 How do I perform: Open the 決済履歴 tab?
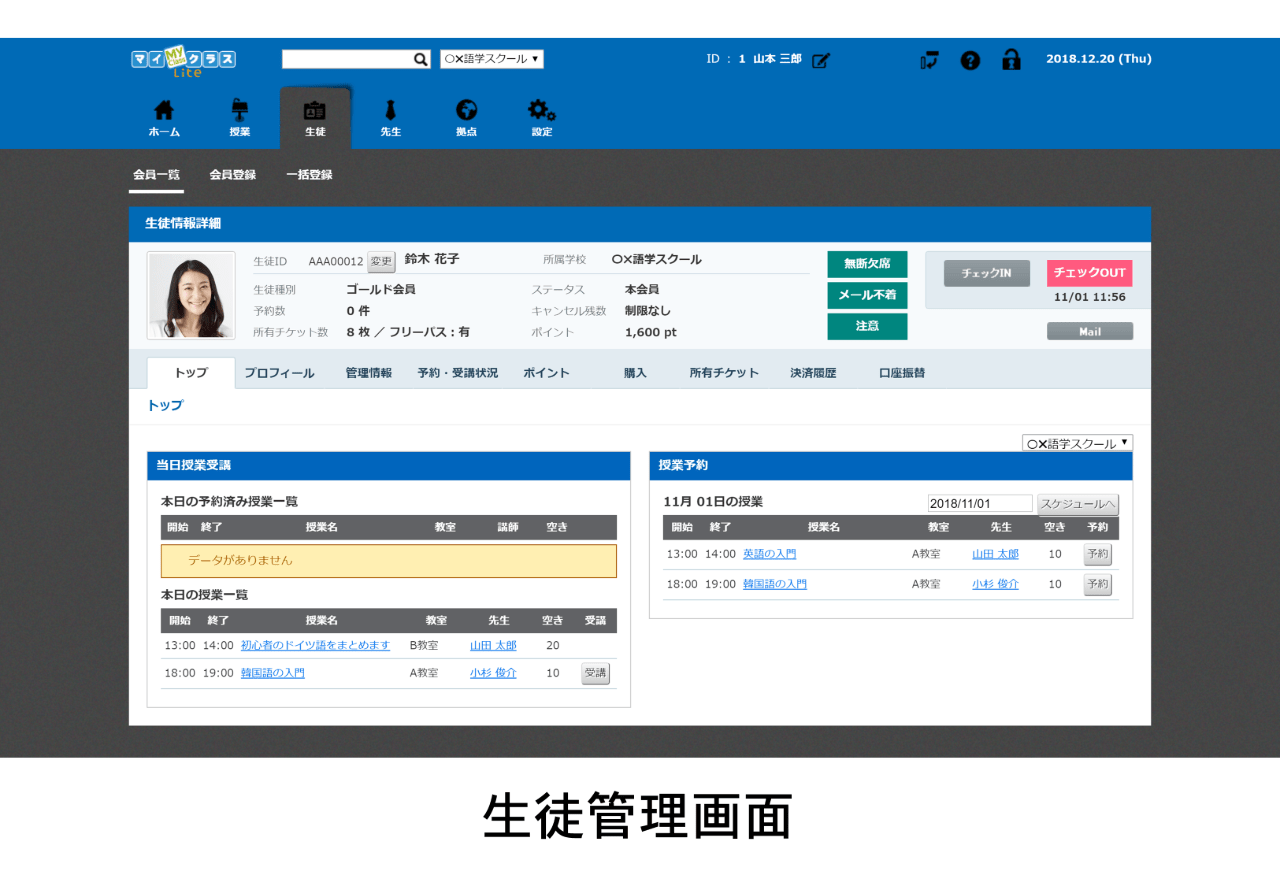[813, 373]
